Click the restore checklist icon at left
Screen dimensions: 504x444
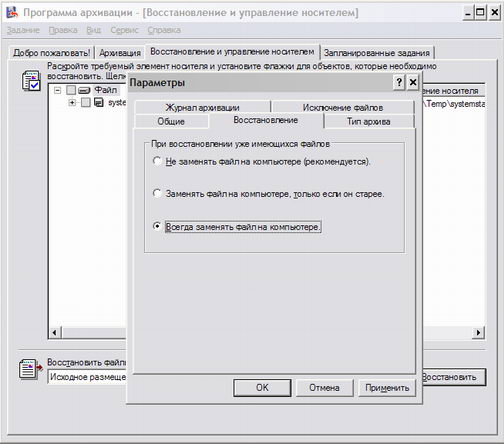click(x=31, y=80)
